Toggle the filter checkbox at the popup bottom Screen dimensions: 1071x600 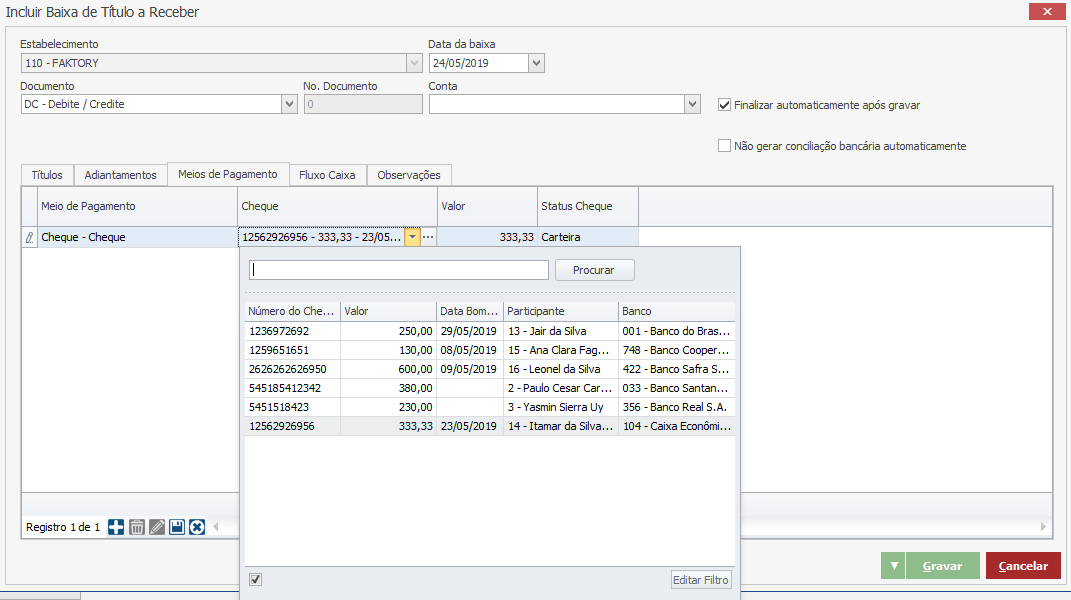point(256,580)
